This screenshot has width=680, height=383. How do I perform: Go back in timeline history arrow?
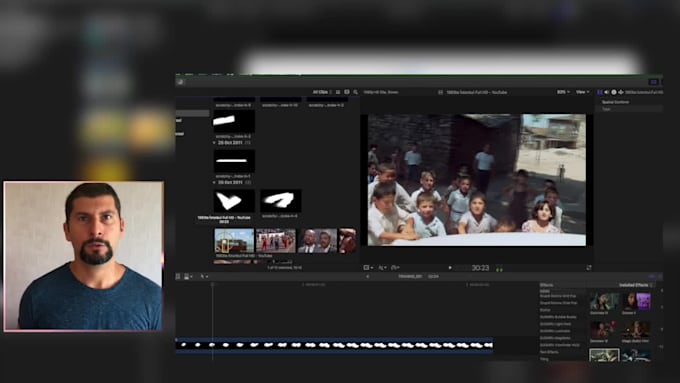point(368,276)
